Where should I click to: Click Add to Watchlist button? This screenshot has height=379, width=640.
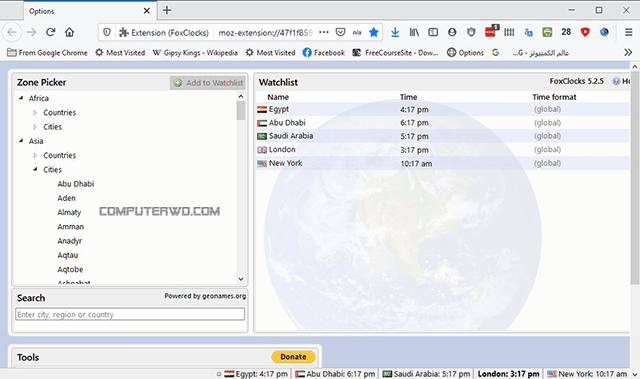click(x=208, y=83)
